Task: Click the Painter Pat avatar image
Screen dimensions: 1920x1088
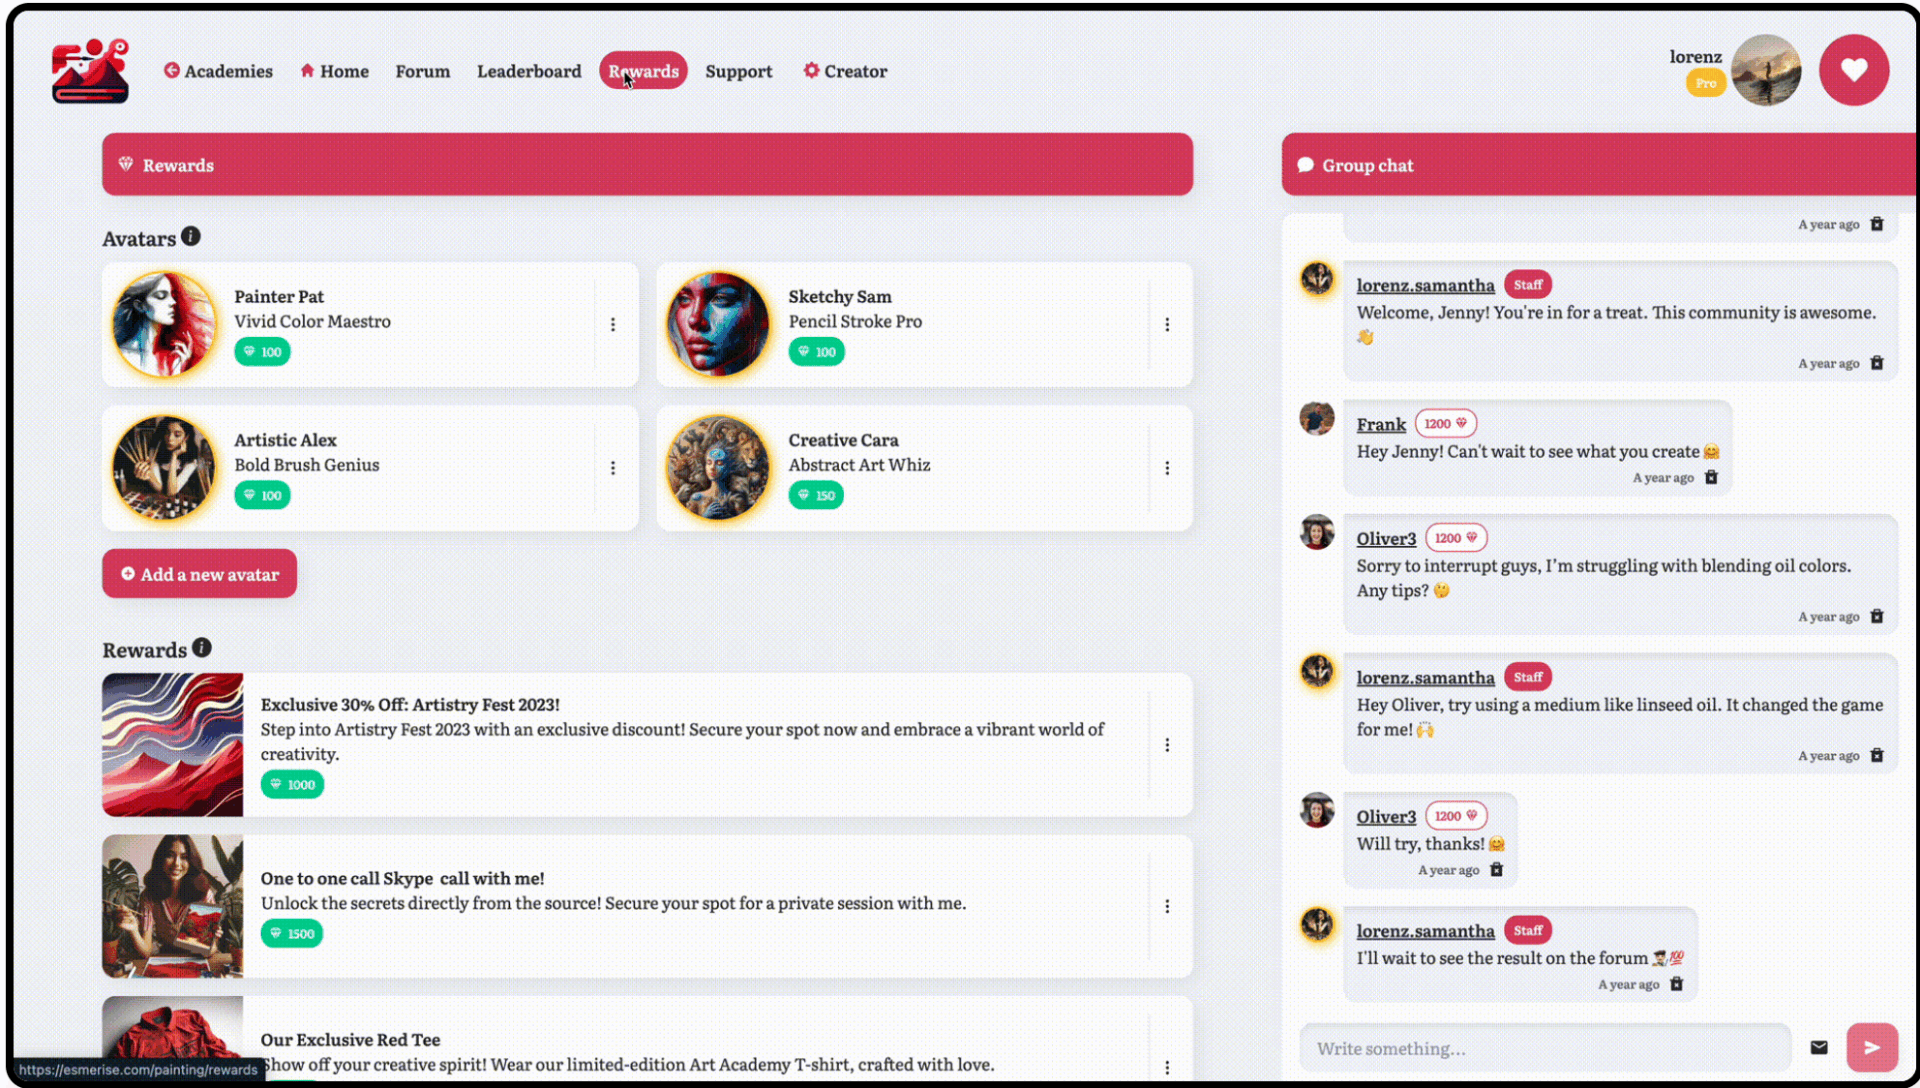Action: tap(164, 325)
